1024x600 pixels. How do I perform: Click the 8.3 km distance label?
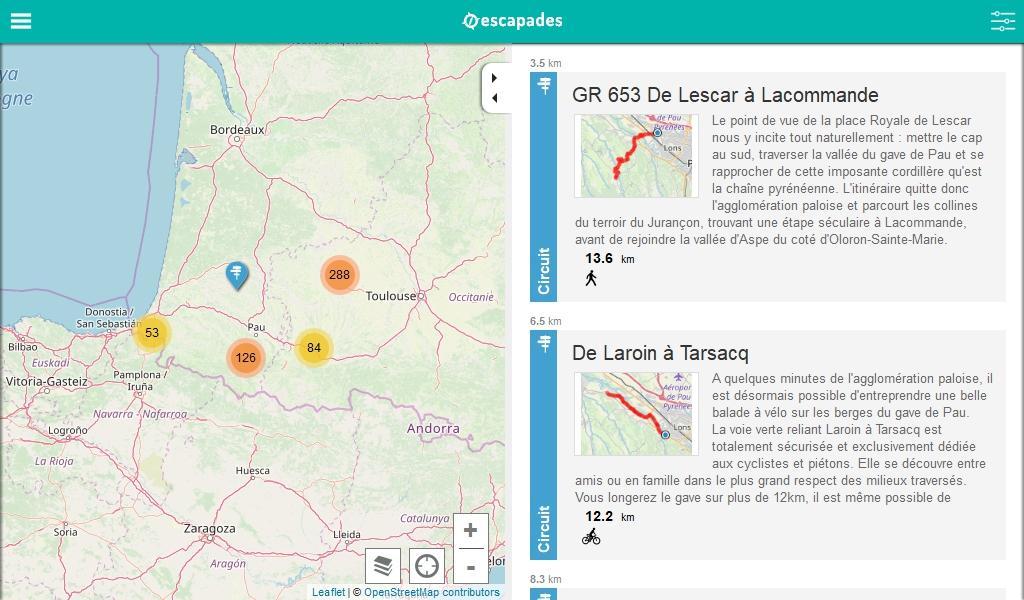(x=545, y=579)
